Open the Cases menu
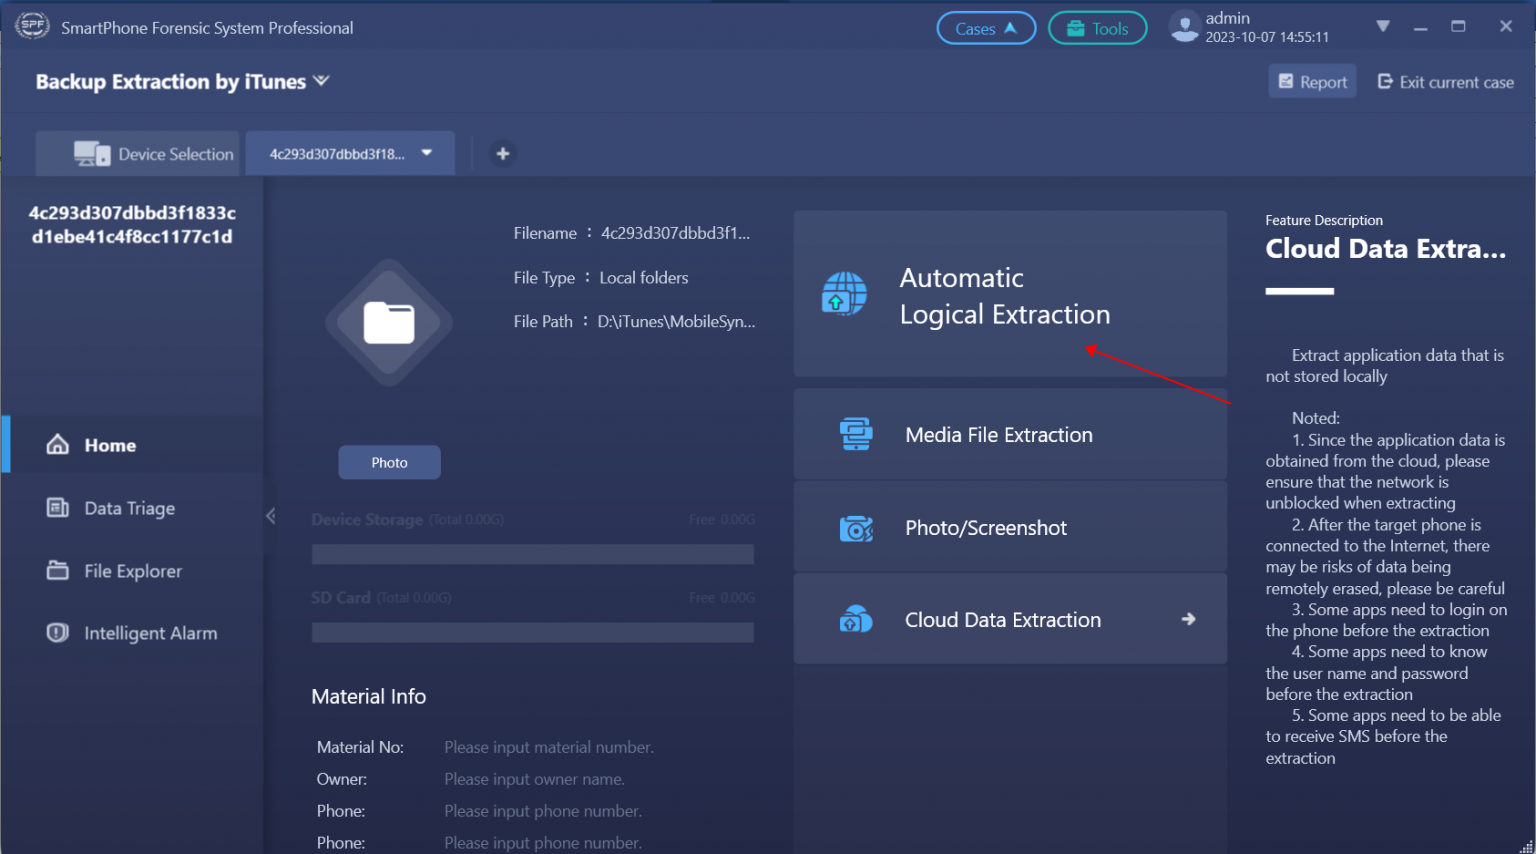 (986, 27)
